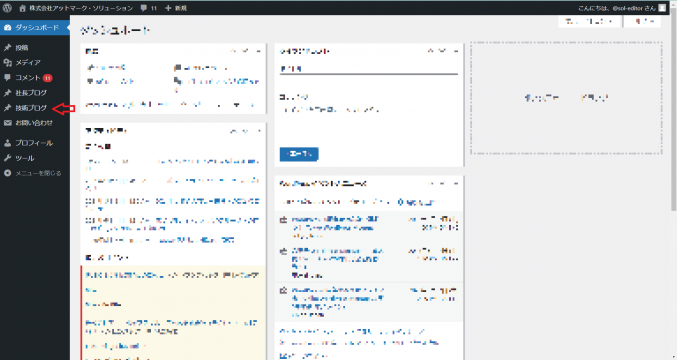This screenshot has width=677, height=360.
Task: Move the activity widget up
Action: (234, 131)
